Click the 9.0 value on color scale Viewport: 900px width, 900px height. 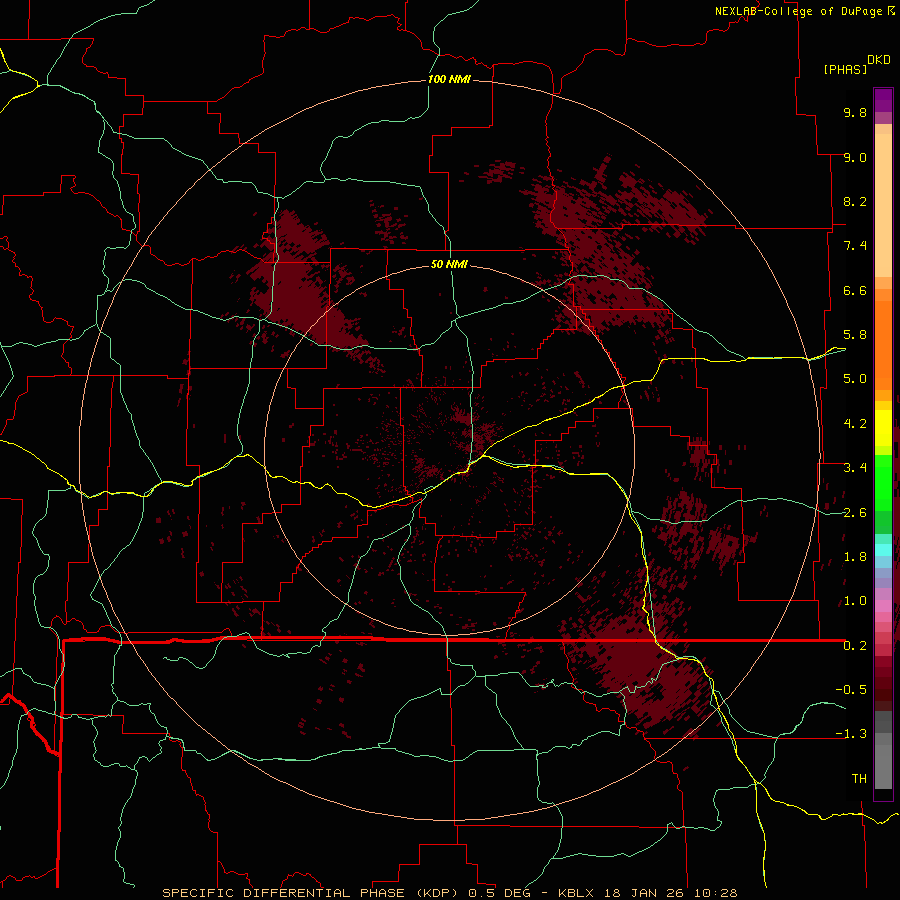855,157
